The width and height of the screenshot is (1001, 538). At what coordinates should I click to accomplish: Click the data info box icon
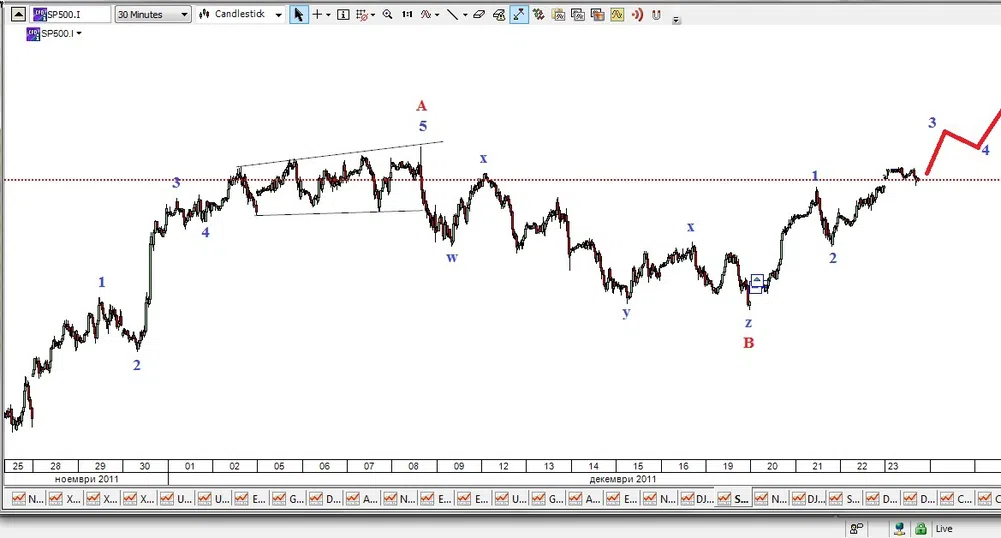tap(343, 15)
